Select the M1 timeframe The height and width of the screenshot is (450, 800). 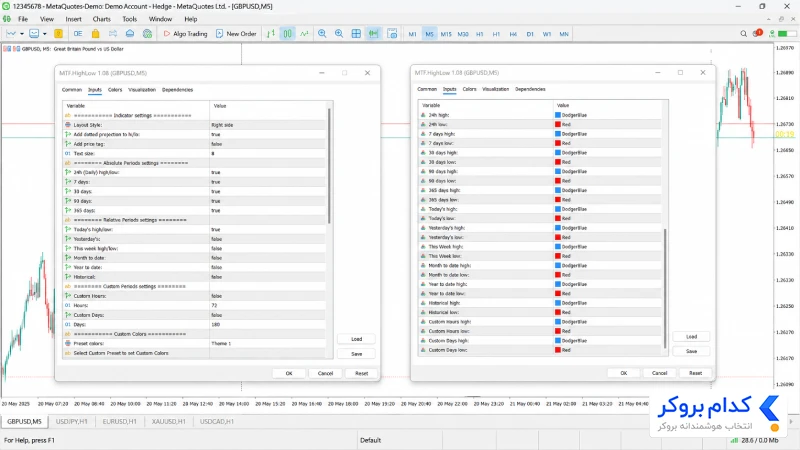(x=412, y=34)
